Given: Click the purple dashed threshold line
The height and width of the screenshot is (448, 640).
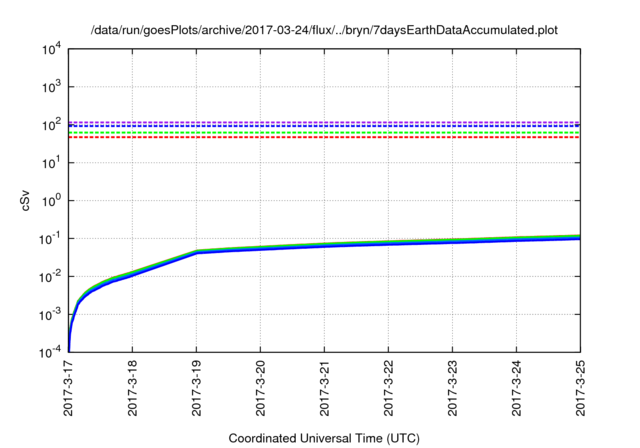Looking at the screenshot, I should click(324, 122).
